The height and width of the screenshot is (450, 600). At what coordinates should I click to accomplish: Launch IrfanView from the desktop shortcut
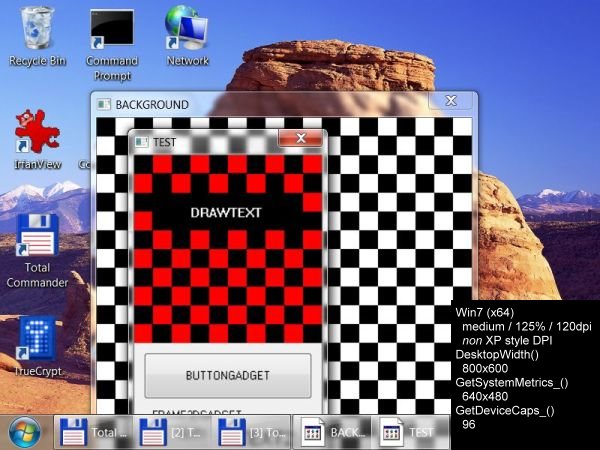38,140
